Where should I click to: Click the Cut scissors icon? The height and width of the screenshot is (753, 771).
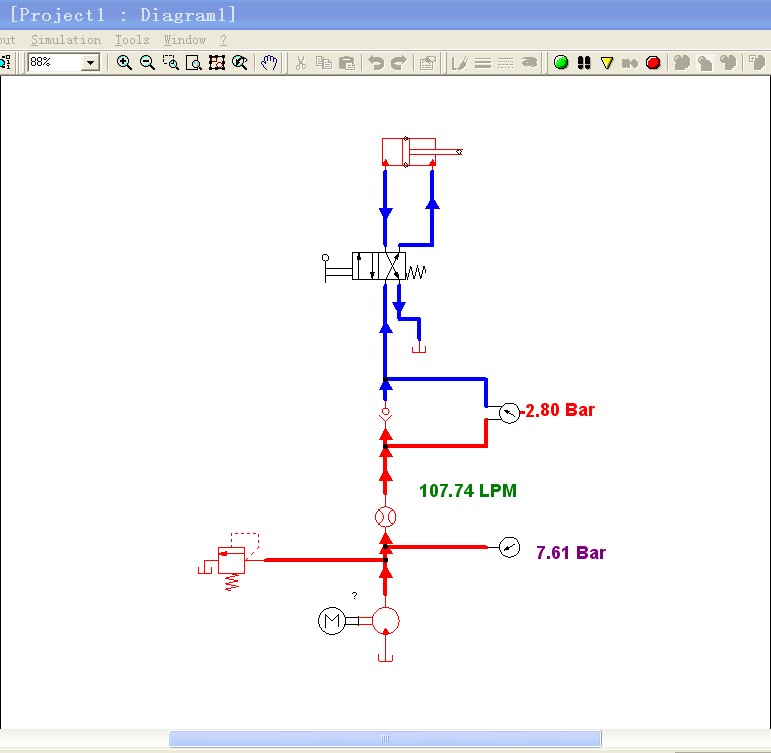(x=301, y=62)
